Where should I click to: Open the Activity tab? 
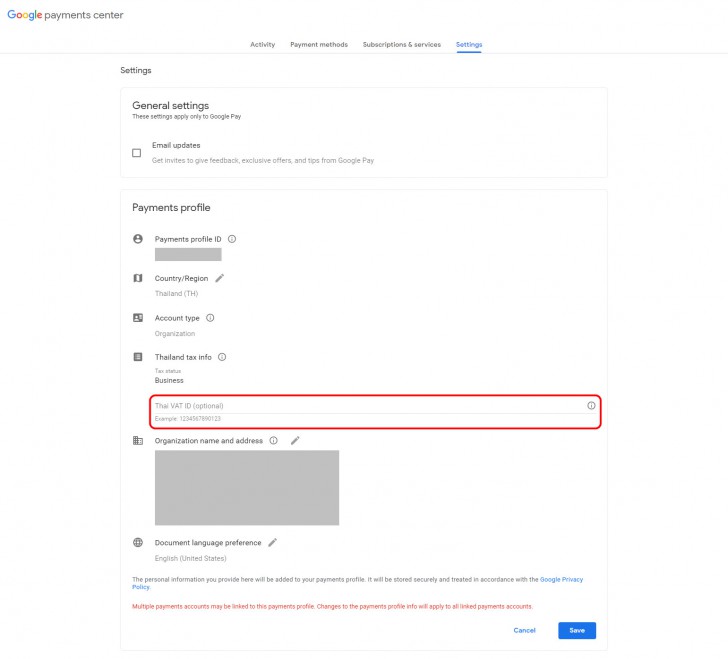click(262, 45)
